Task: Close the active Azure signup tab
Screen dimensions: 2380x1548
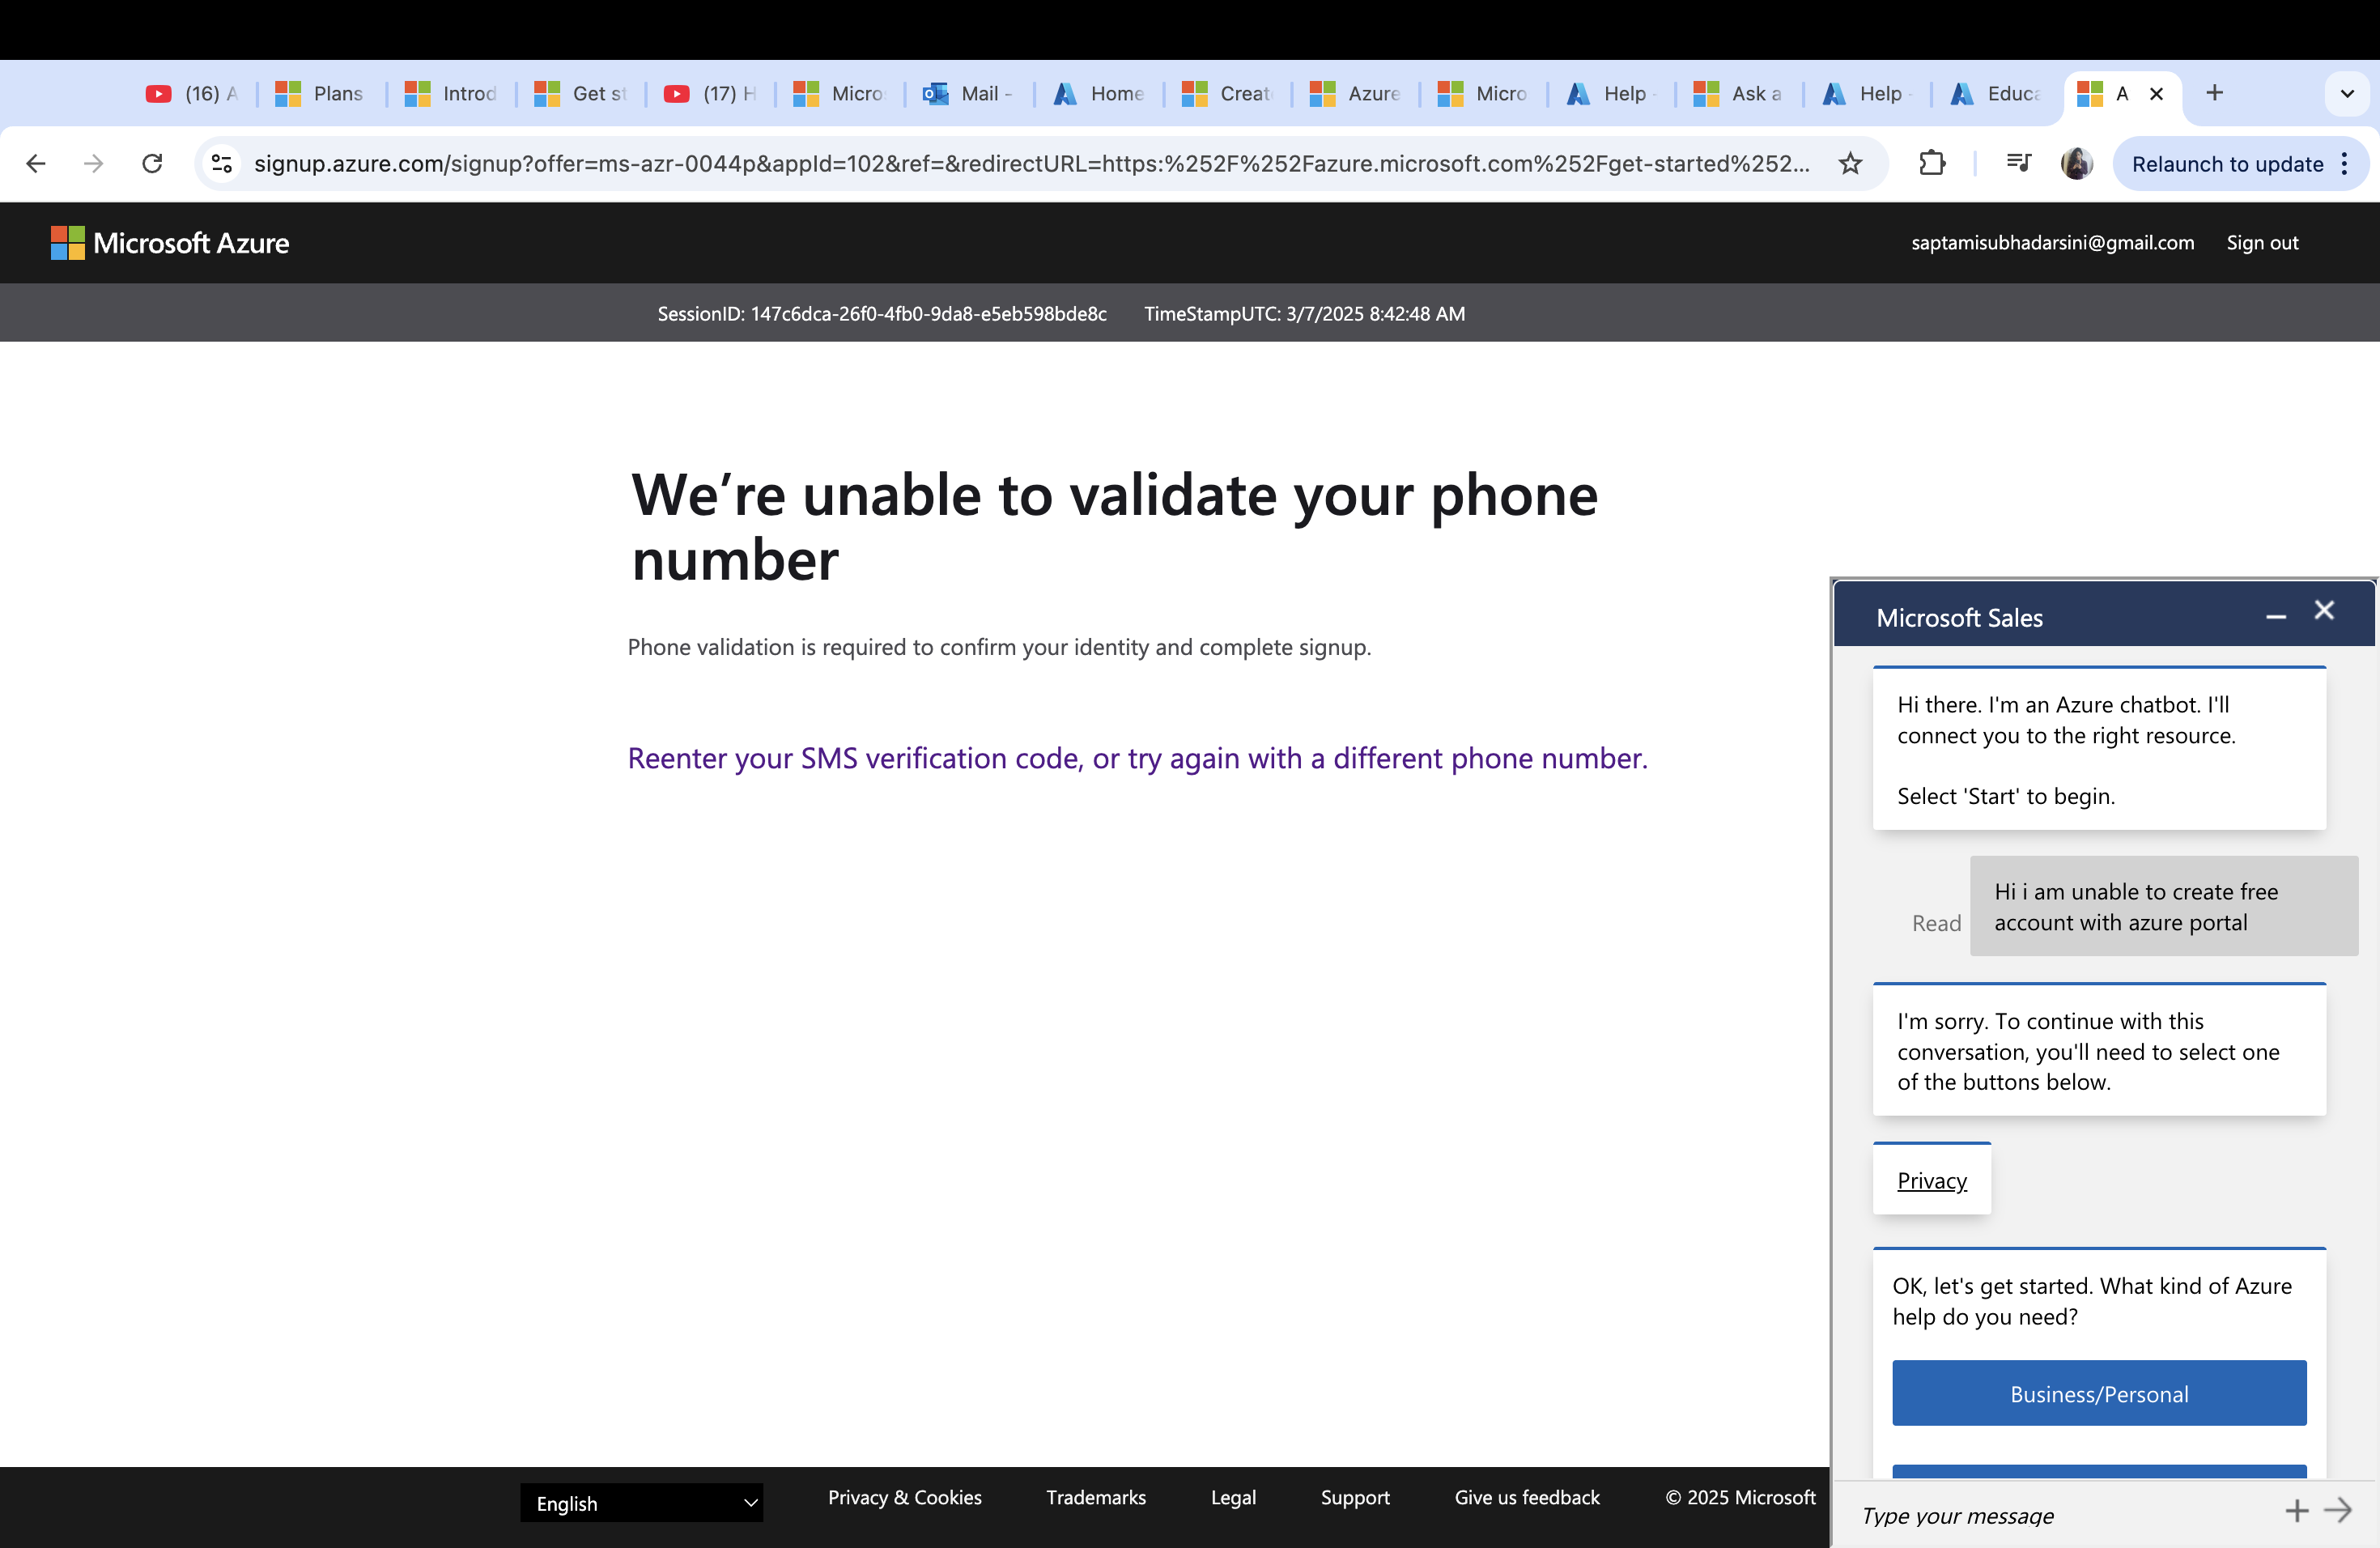Action: (x=2157, y=93)
